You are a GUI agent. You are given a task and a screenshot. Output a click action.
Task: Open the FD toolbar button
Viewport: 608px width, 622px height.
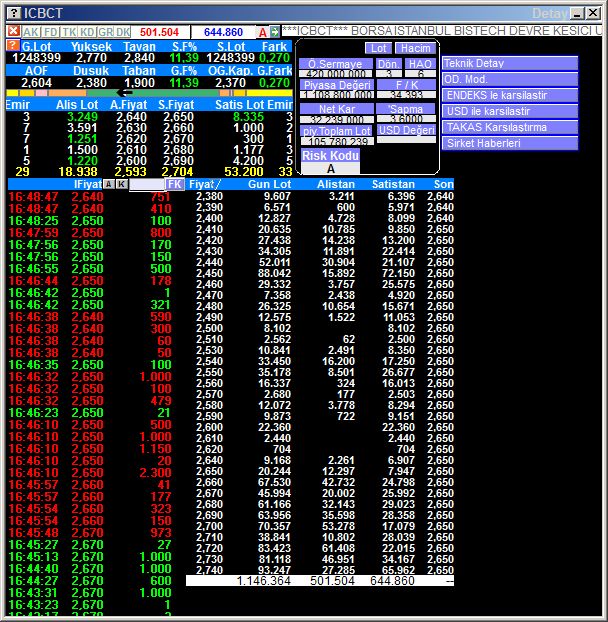(x=51, y=32)
